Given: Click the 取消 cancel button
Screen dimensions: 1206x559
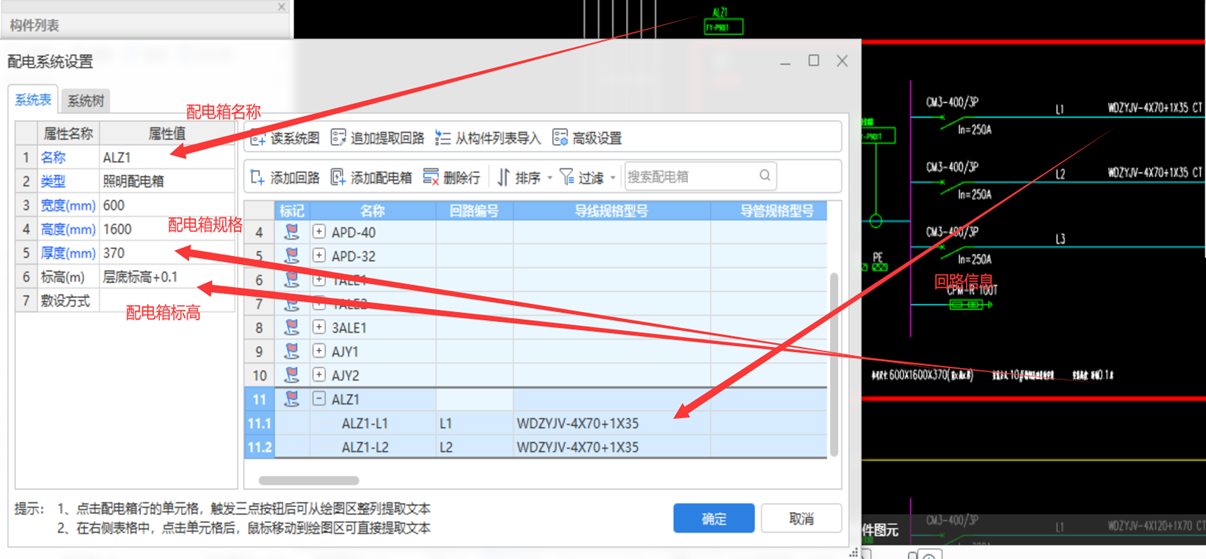Looking at the screenshot, I should tap(801, 519).
